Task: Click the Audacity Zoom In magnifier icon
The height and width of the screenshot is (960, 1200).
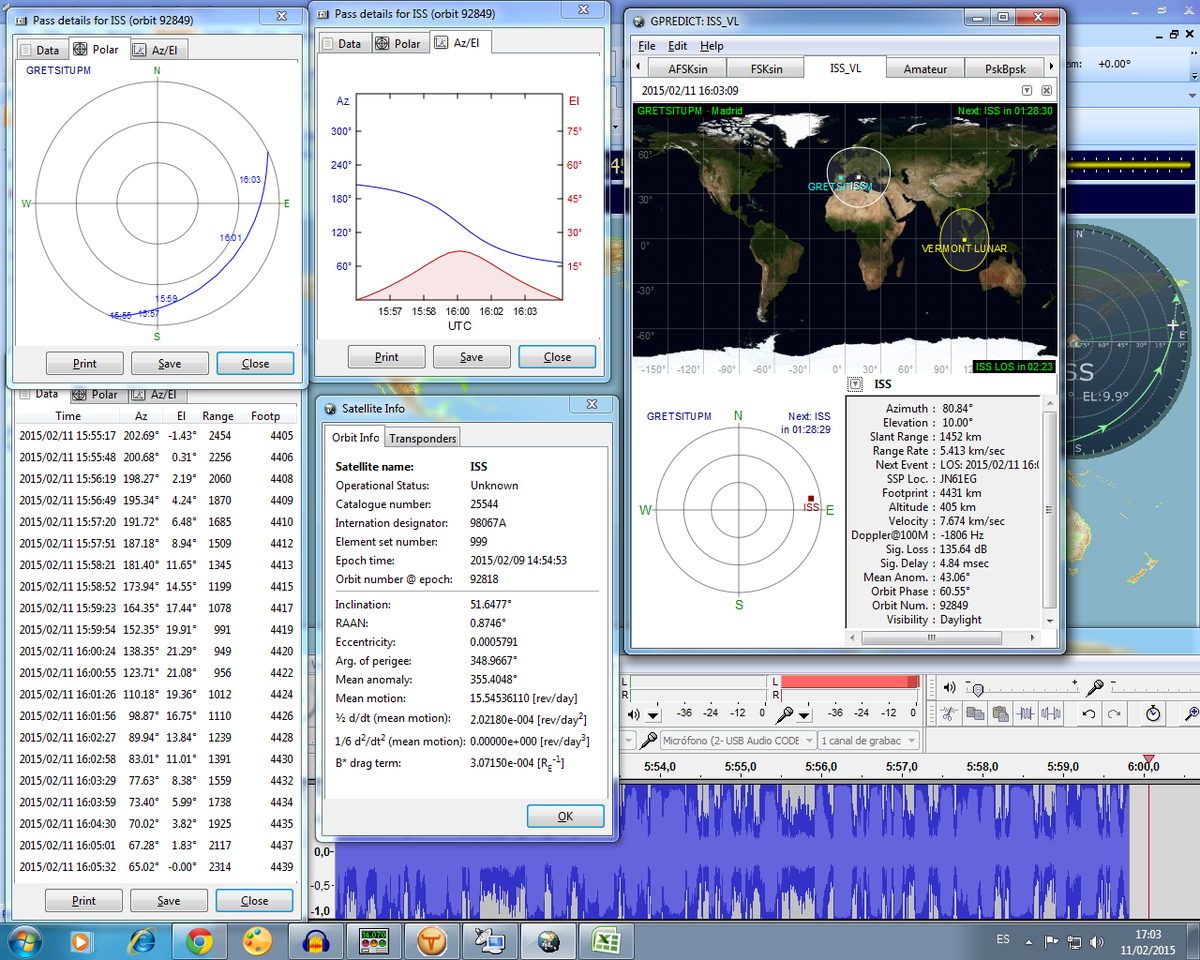Action: pyautogui.click(x=1191, y=714)
